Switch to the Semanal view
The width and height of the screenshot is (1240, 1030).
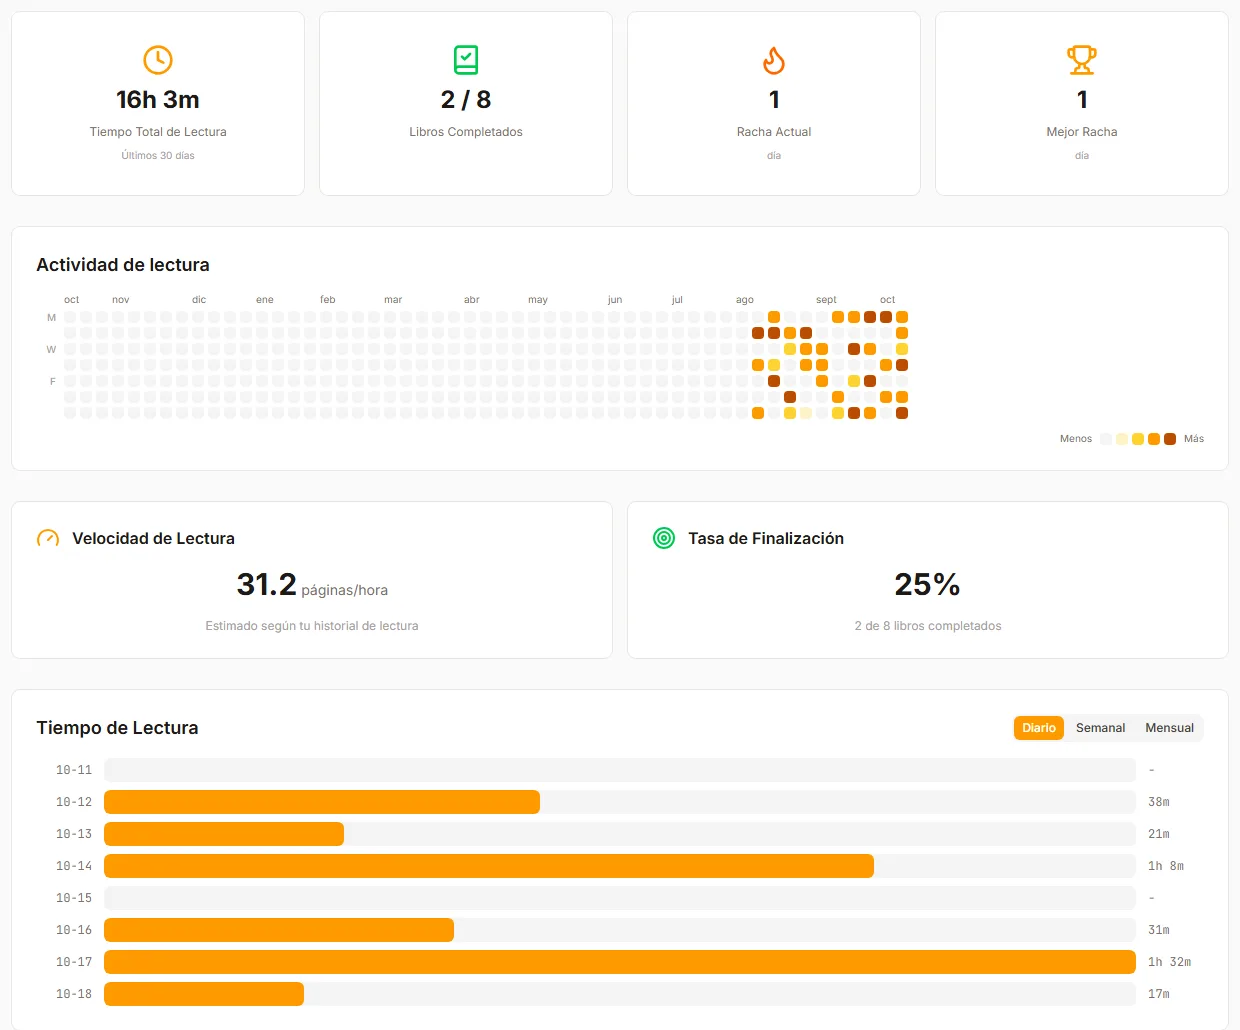point(1100,728)
